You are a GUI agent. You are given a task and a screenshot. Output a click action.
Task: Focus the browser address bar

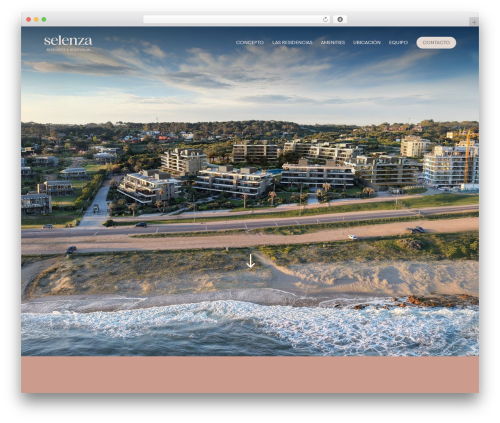(x=233, y=19)
